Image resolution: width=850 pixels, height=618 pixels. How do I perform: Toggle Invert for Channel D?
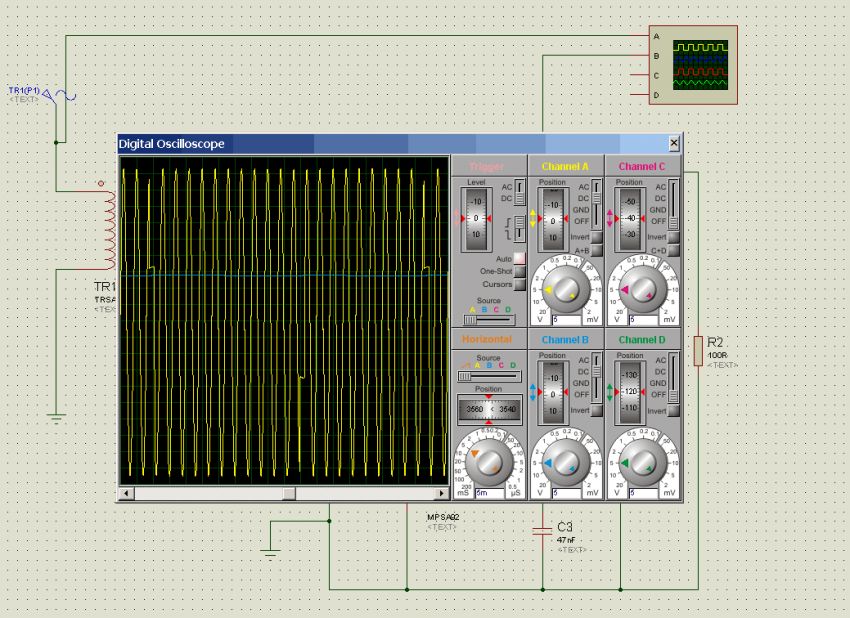click(x=673, y=411)
